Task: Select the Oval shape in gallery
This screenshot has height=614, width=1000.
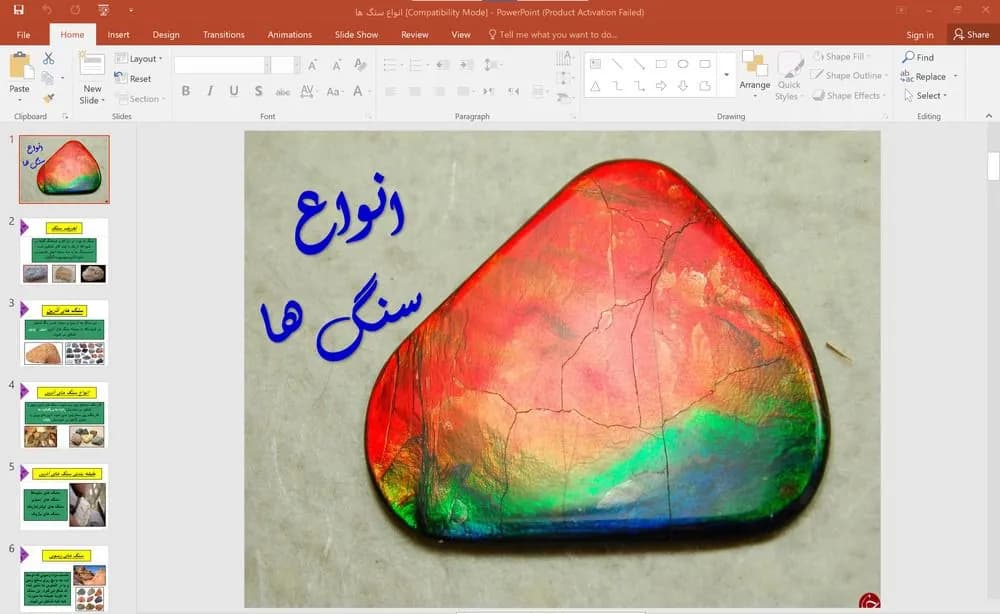Action: (683, 64)
